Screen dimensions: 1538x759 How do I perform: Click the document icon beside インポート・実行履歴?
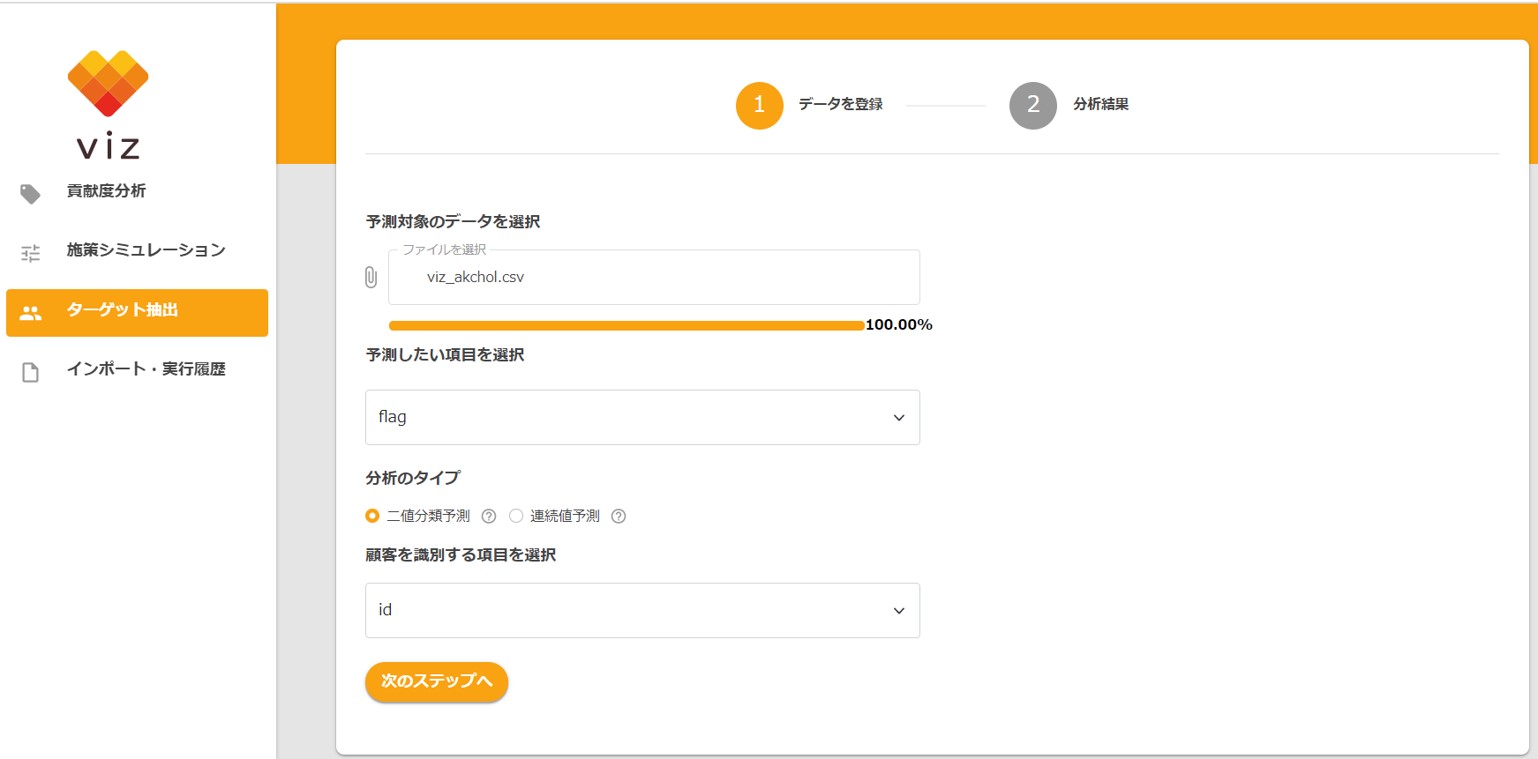point(31,373)
